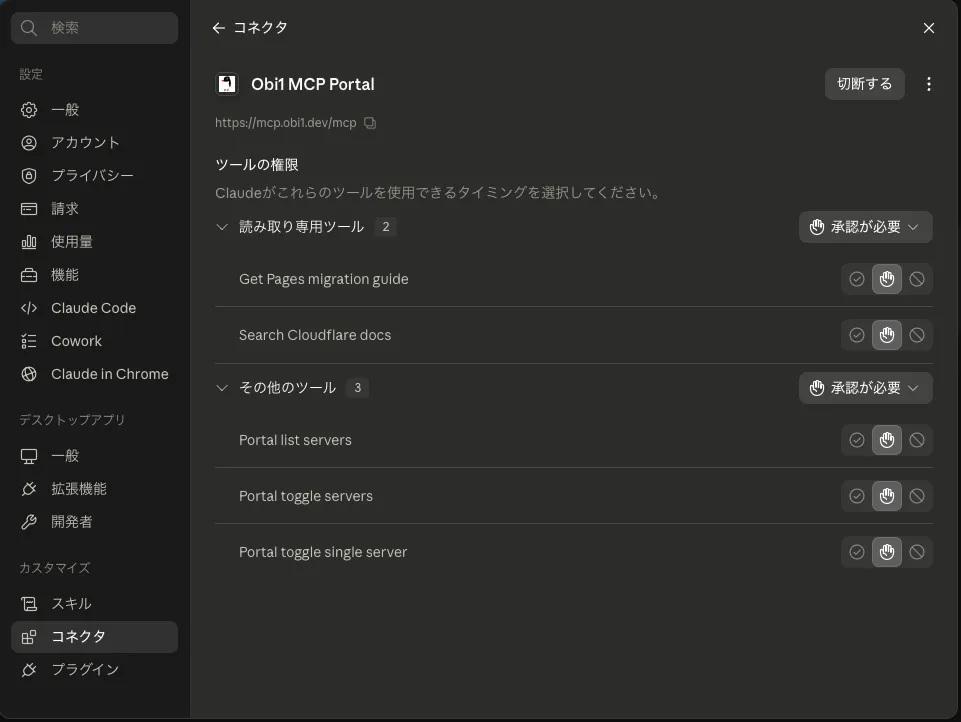
Task: Open 使用量 usage settings
Action: [94, 242]
